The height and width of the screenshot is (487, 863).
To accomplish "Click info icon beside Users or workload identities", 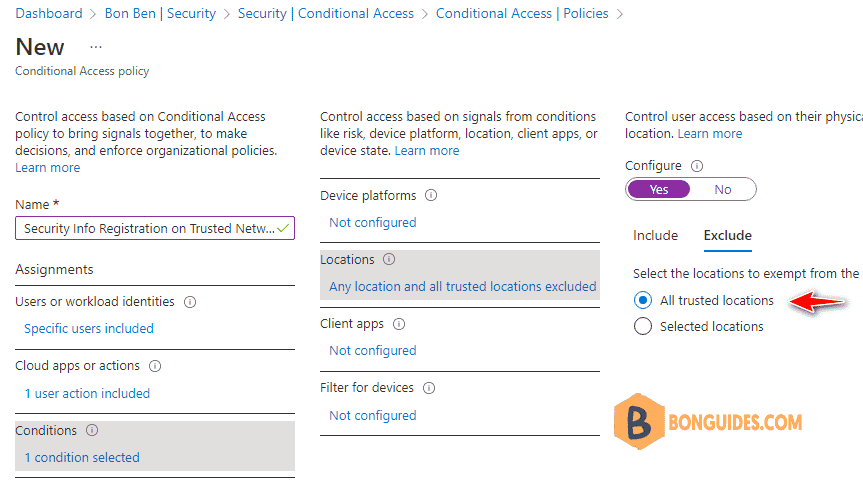I will click(190, 302).
